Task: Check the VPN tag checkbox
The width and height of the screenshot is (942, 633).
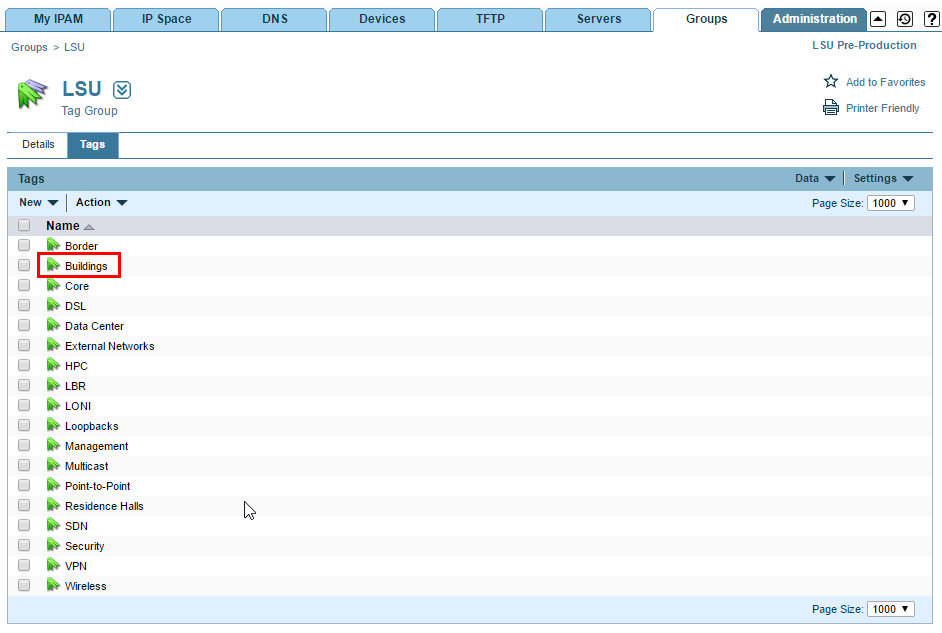Action: click(24, 565)
